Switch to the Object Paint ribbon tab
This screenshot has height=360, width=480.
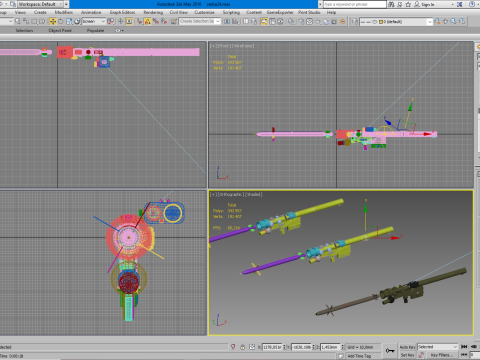click(x=60, y=30)
